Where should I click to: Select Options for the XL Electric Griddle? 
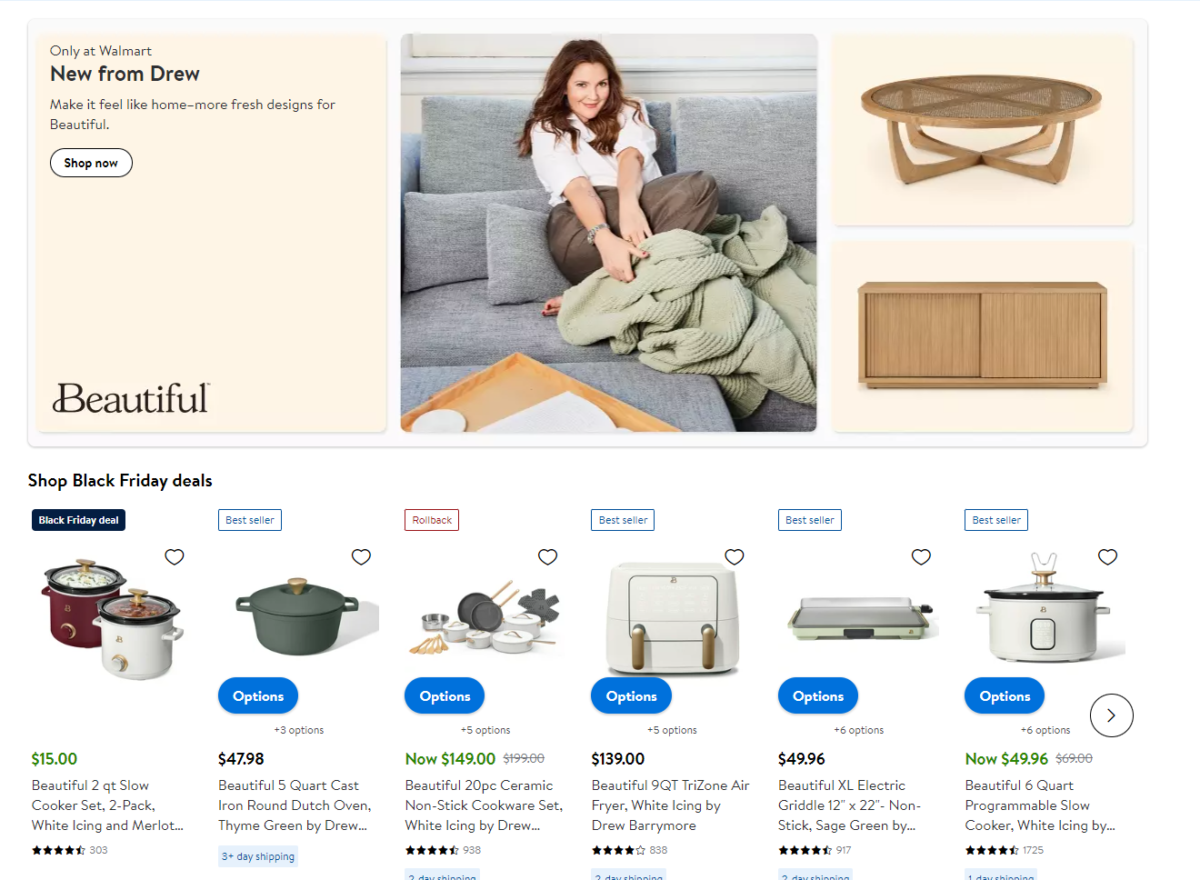pos(818,696)
